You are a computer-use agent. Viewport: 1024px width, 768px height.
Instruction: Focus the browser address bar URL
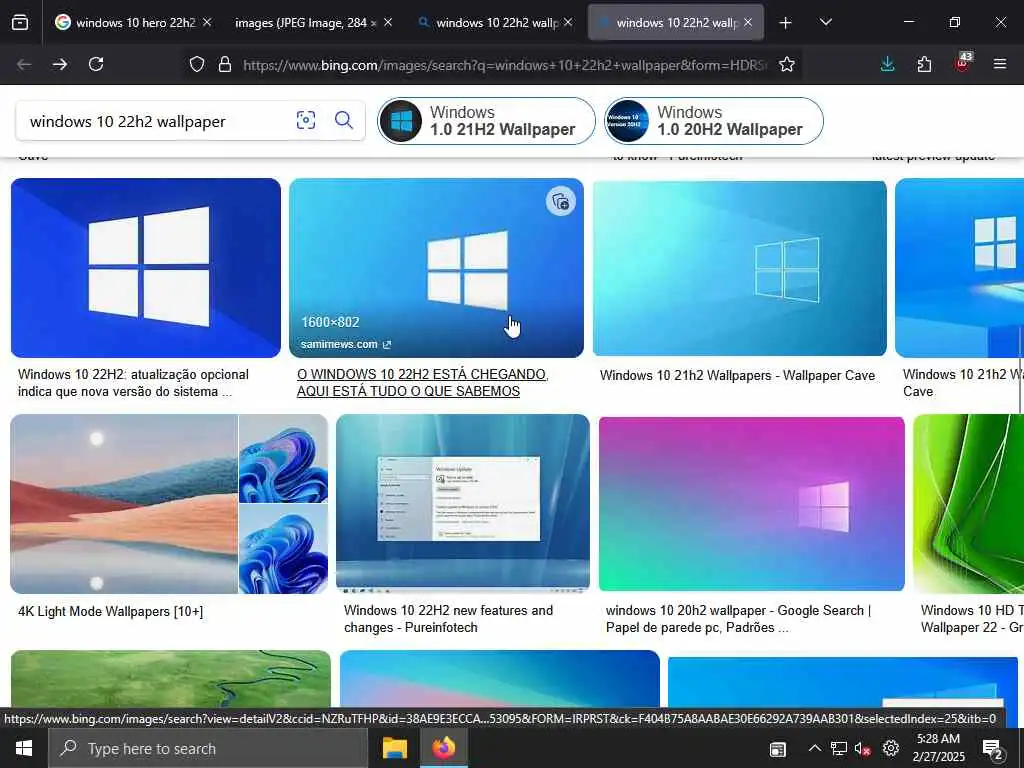[x=505, y=65]
